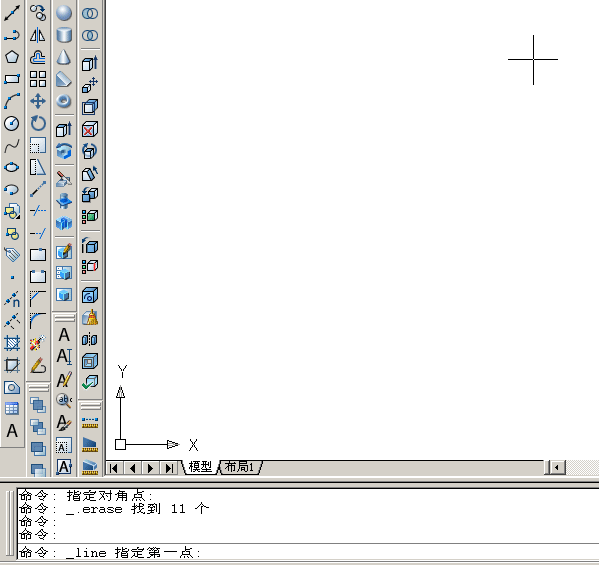This screenshot has height=565, width=599.
Task: Select the Circle draw tool
Action: [12, 123]
